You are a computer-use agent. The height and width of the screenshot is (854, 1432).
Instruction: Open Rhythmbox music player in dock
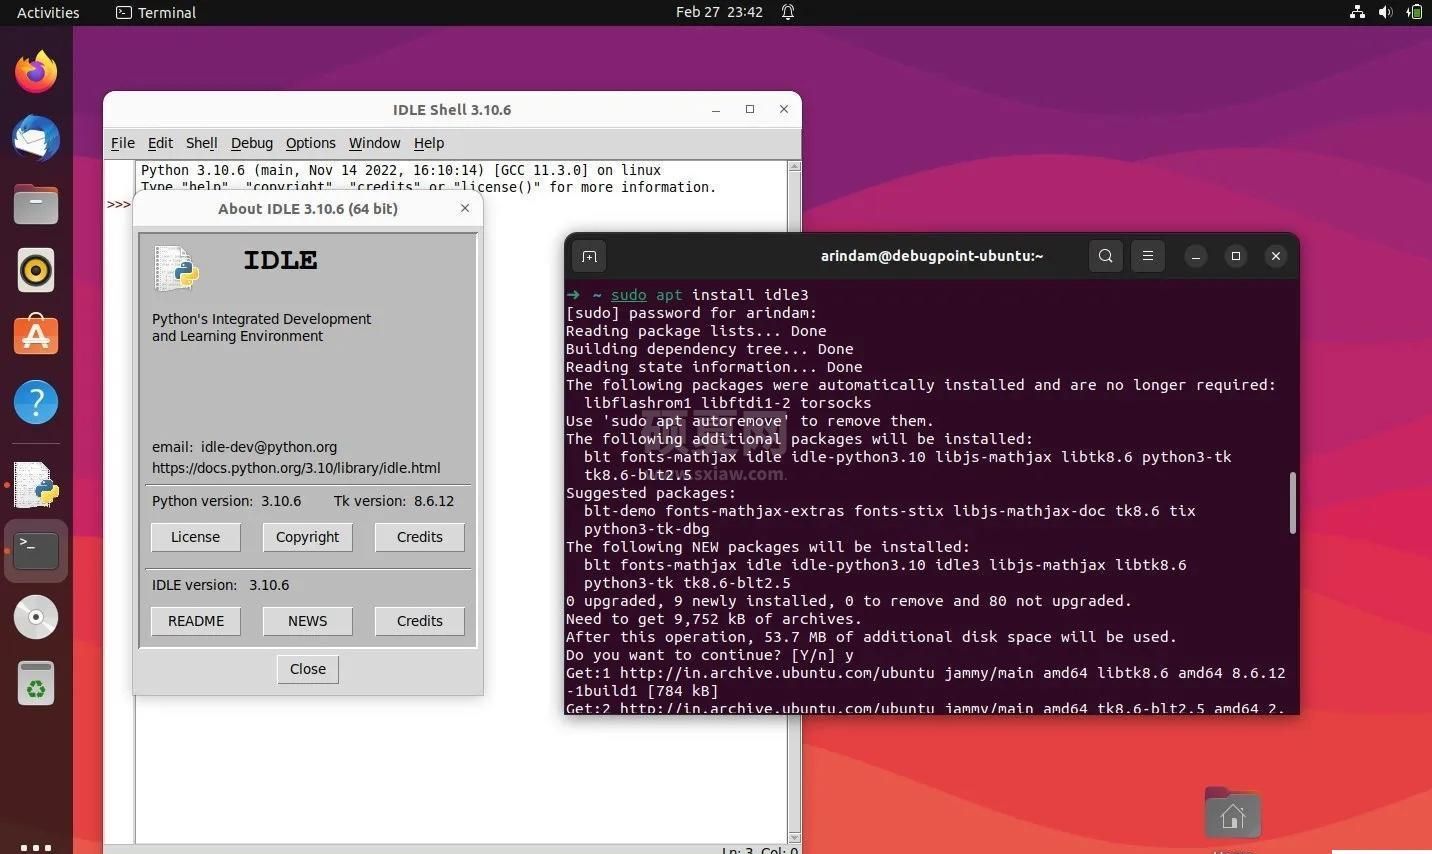pos(36,270)
